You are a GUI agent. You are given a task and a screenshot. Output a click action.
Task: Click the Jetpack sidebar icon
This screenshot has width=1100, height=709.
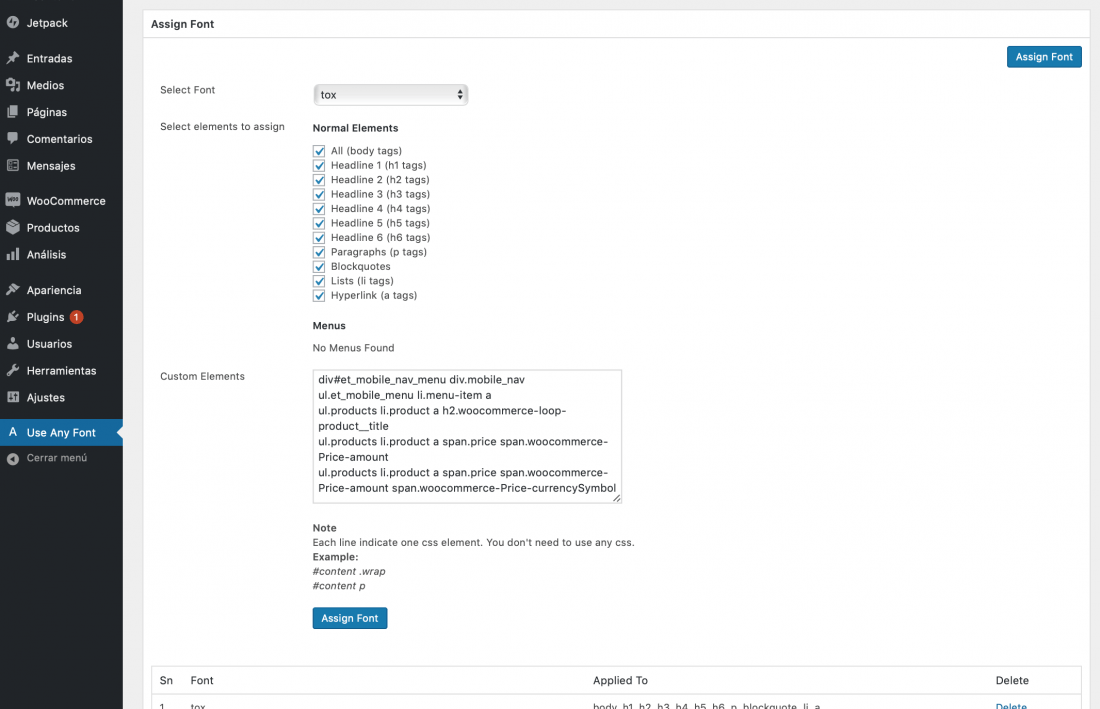tap(13, 22)
